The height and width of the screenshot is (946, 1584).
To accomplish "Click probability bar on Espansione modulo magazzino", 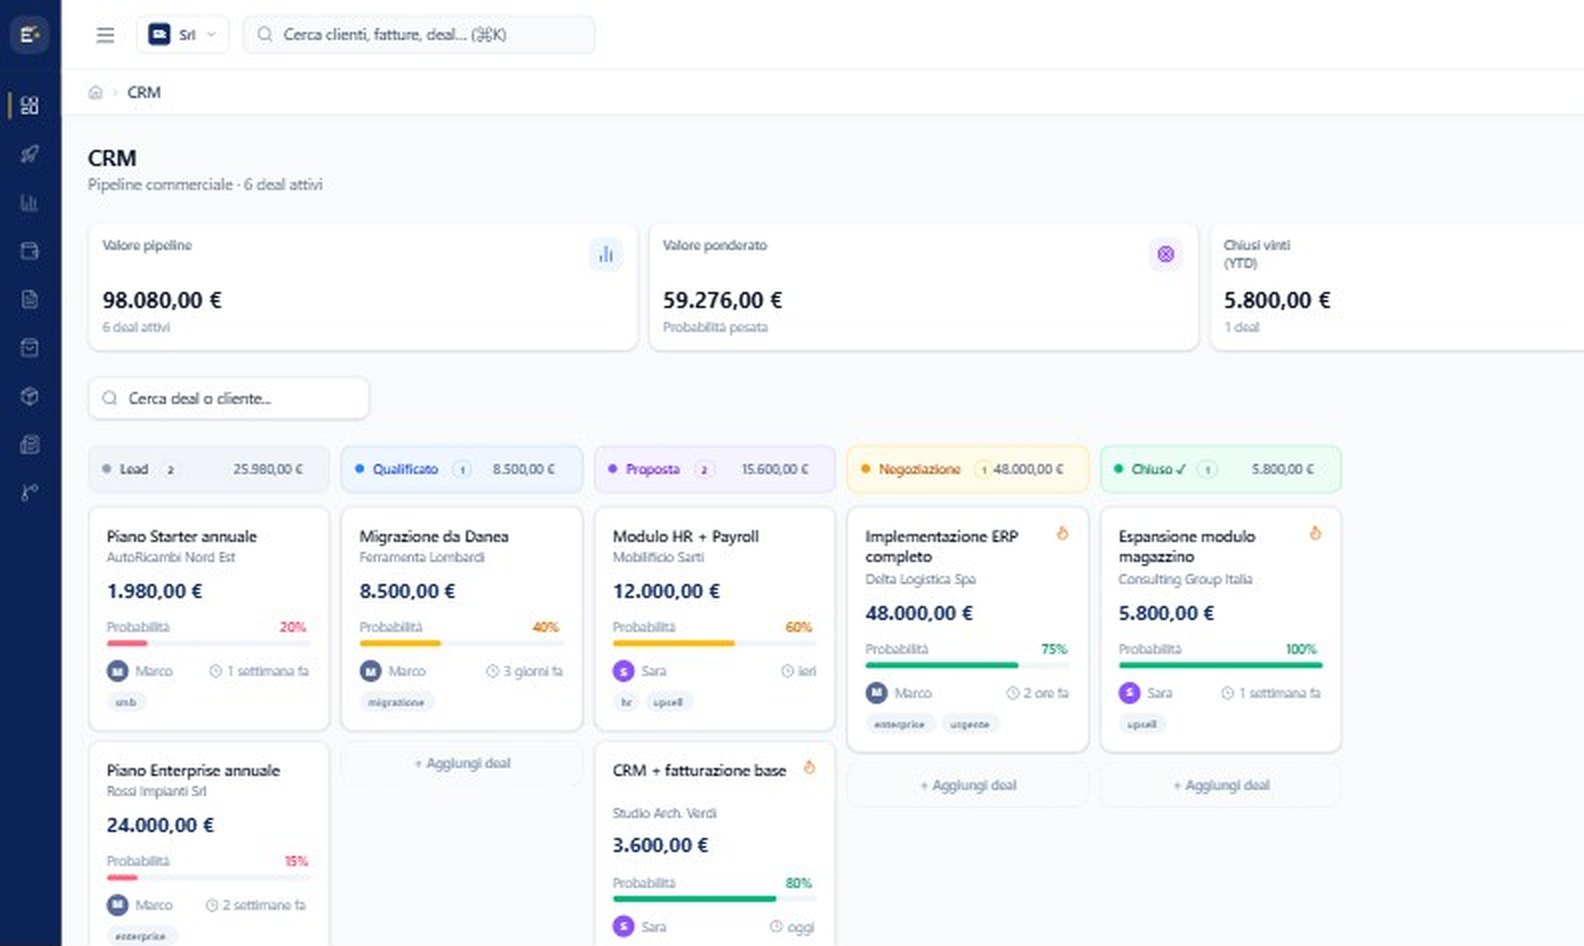I will 1220,665.
